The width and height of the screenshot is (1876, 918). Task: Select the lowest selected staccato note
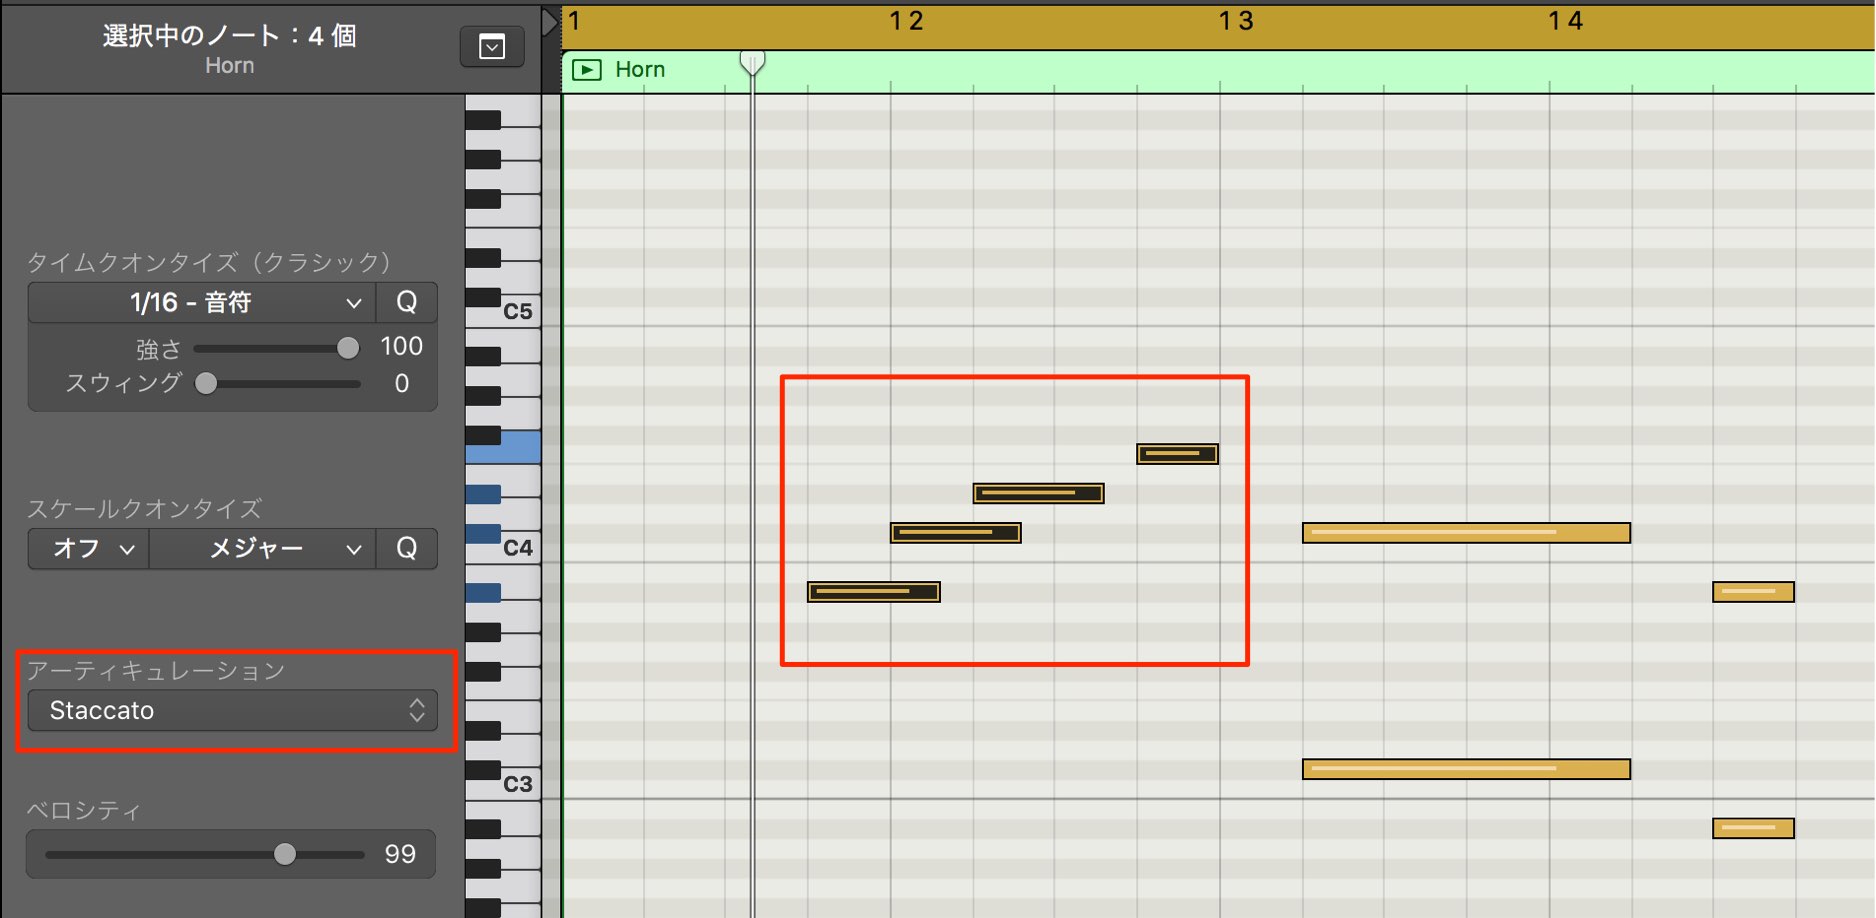874,592
